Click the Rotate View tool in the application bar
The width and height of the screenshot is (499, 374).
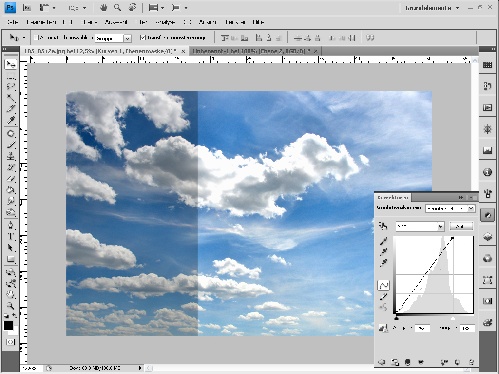[132, 7]
